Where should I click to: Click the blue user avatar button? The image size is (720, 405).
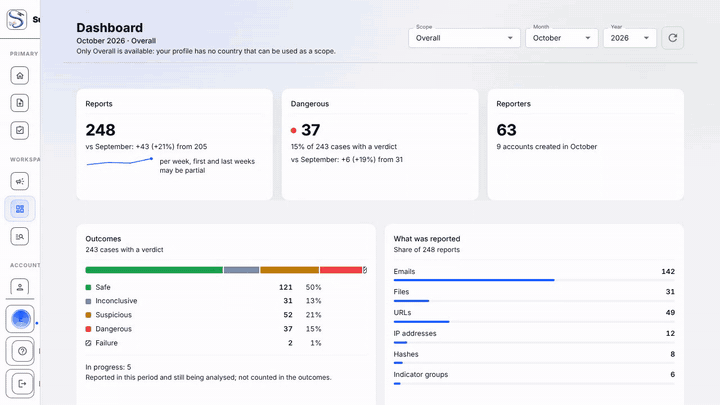click(x=20, y=319)
